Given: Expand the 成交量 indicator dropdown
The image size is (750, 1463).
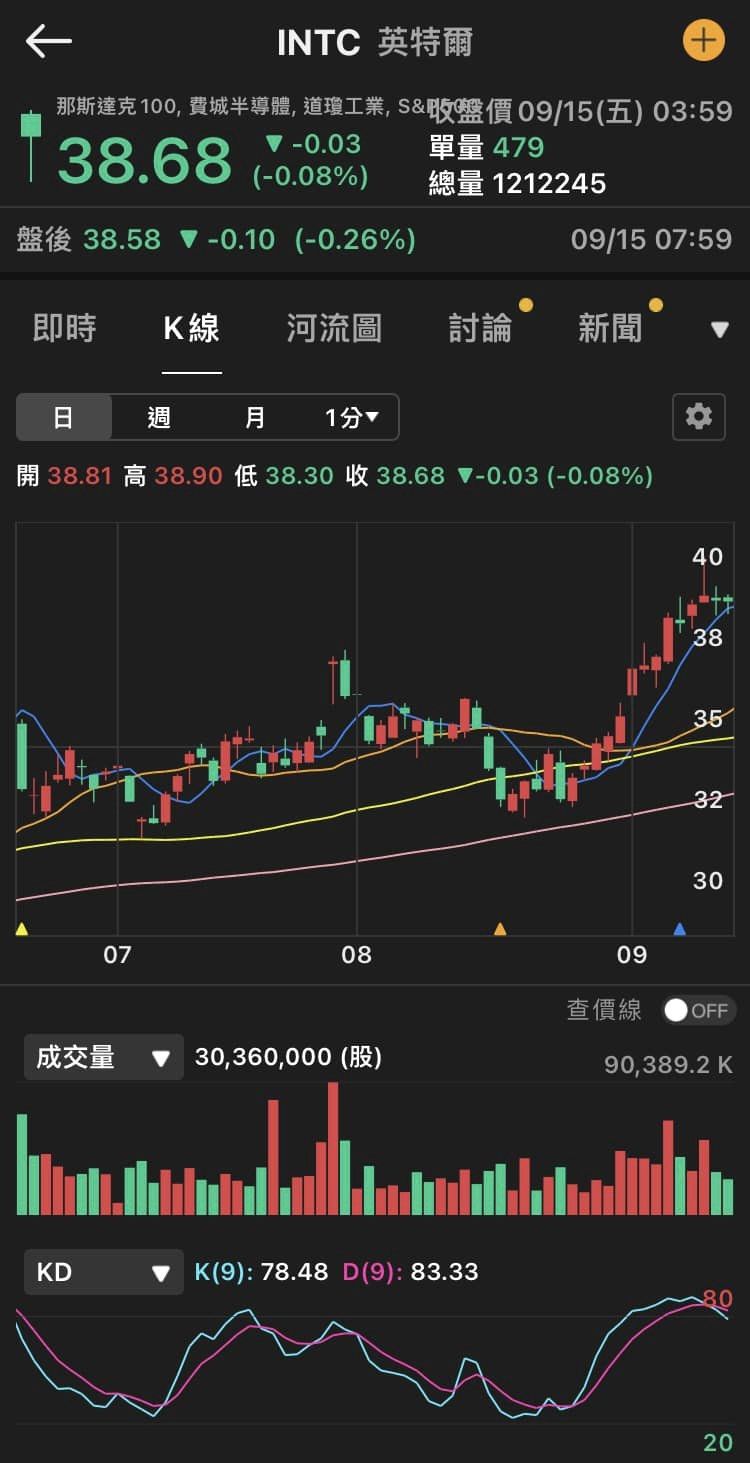Looking at the screenshot, I should point(104,1058).
